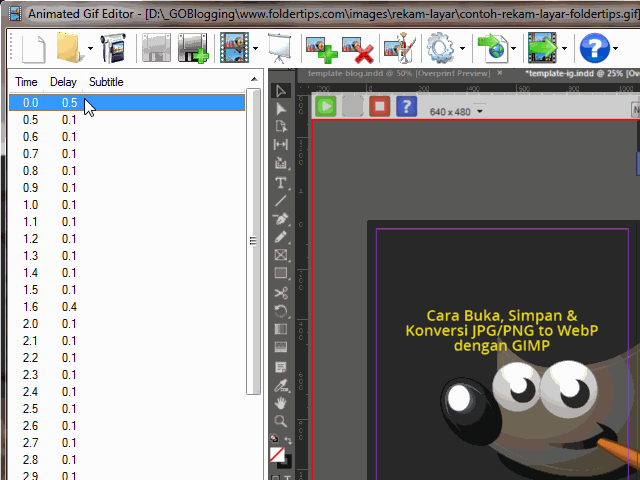The width and height of the screenshot is (640, 480).
Task: Select the Pencil tool
Action: pyautogui.click(x=281, y=237)
